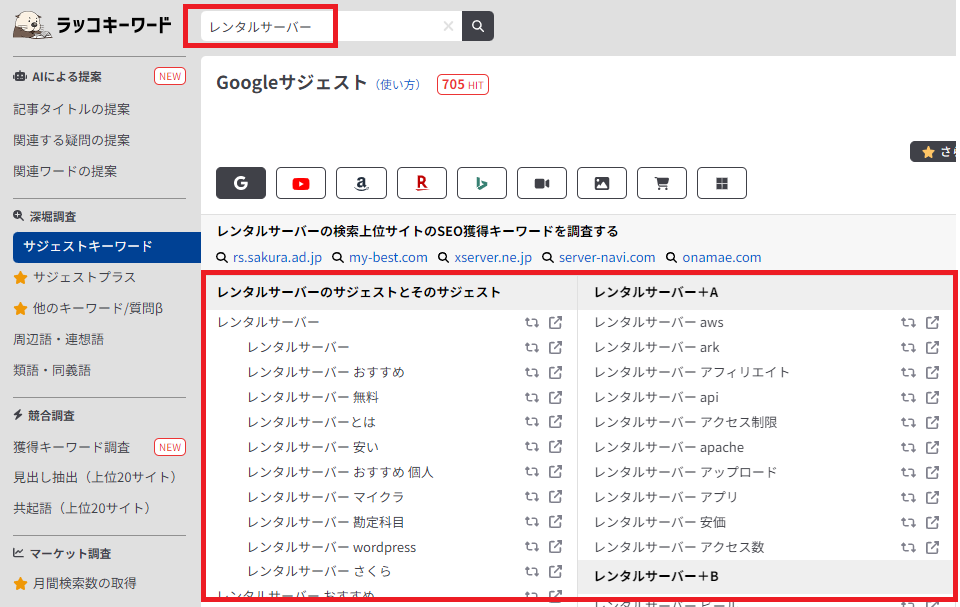Click the 使い方 help link
Screen dimensions: 960x607
tap(398, 85)
